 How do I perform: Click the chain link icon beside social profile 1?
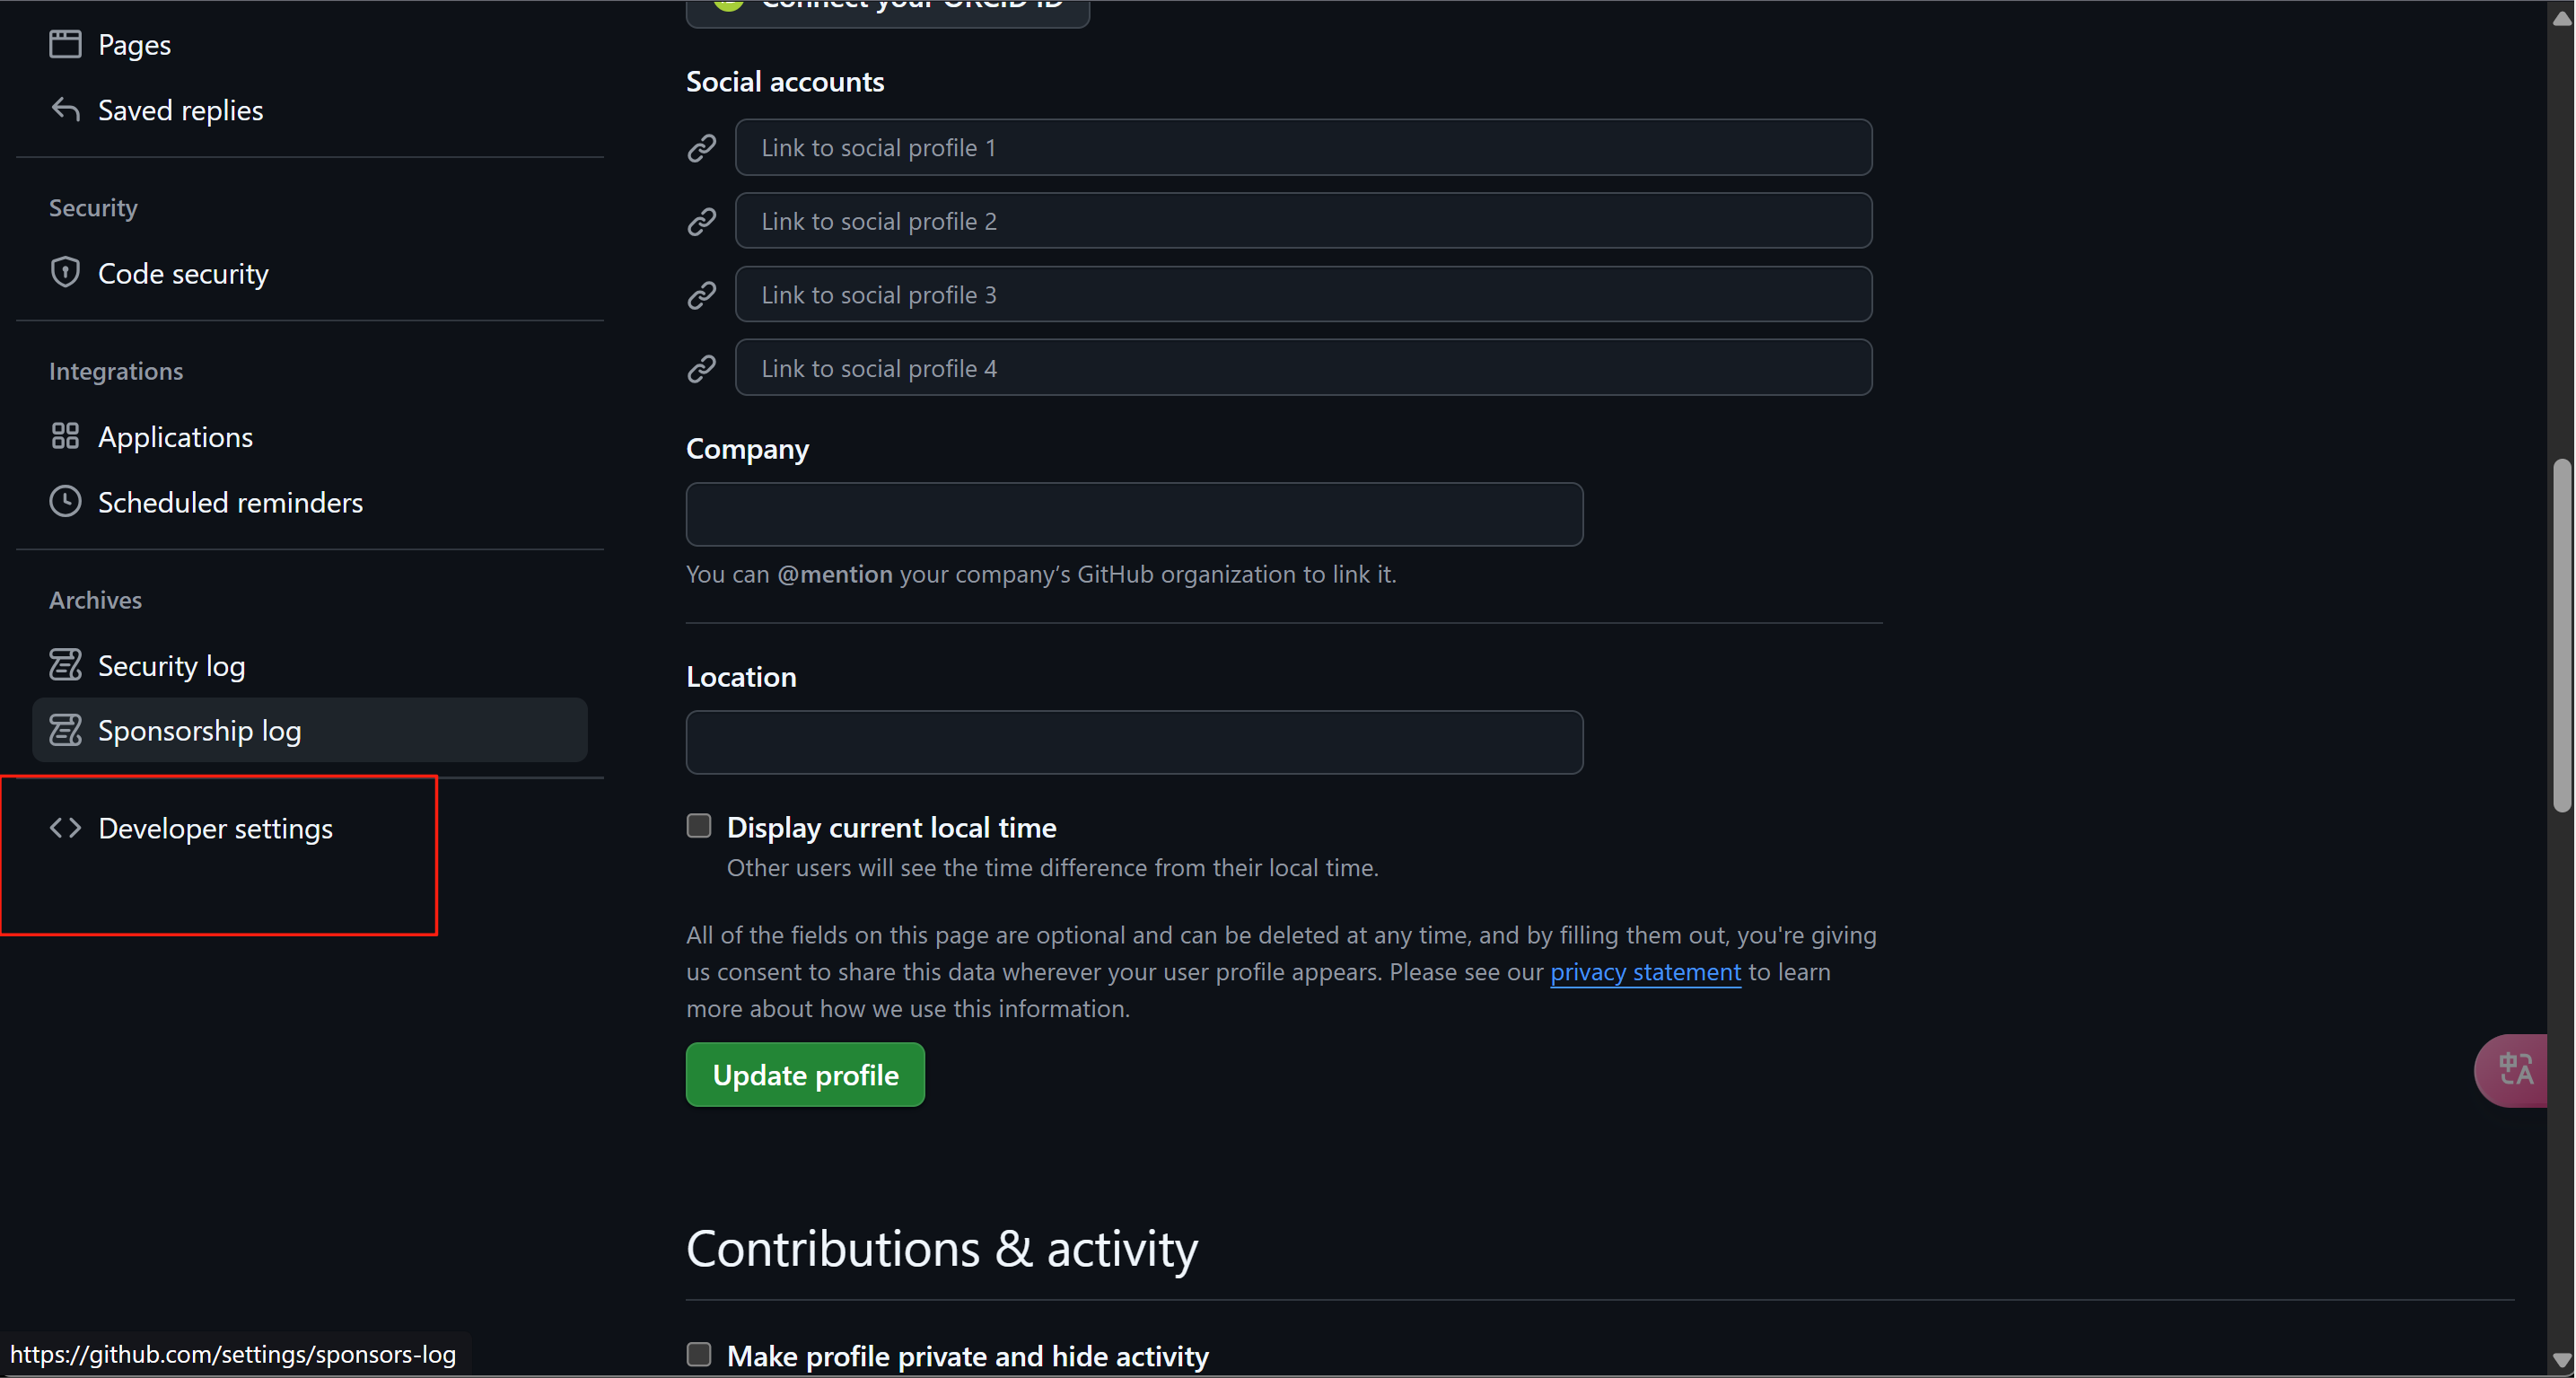coord(701,147)
